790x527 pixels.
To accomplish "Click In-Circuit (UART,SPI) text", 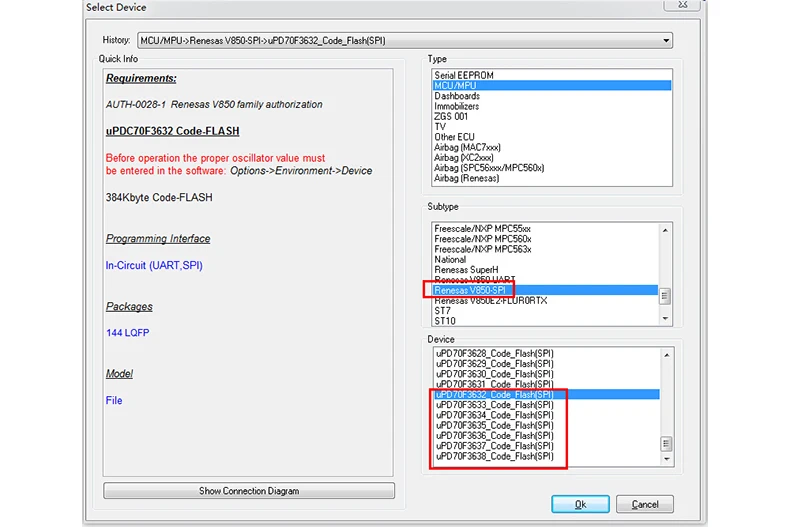I will (154, 266).
